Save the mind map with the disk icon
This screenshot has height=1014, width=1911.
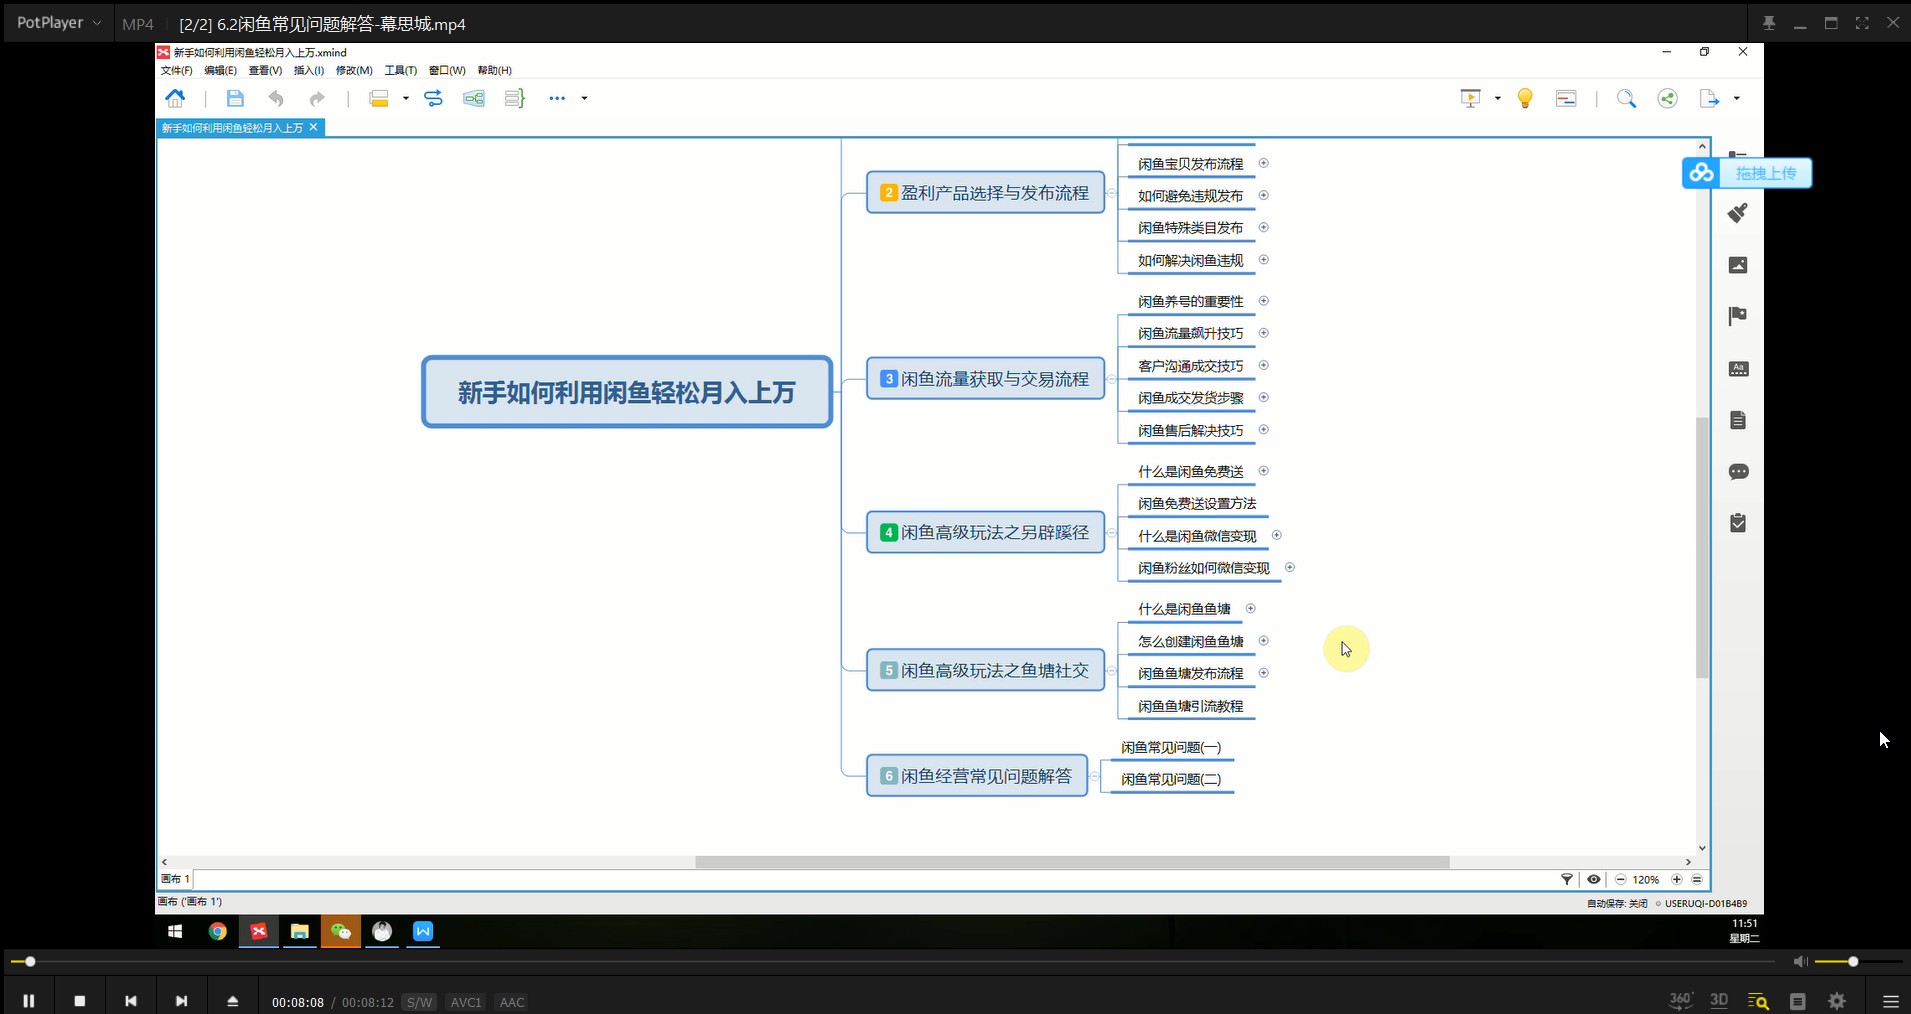(235, 98)
